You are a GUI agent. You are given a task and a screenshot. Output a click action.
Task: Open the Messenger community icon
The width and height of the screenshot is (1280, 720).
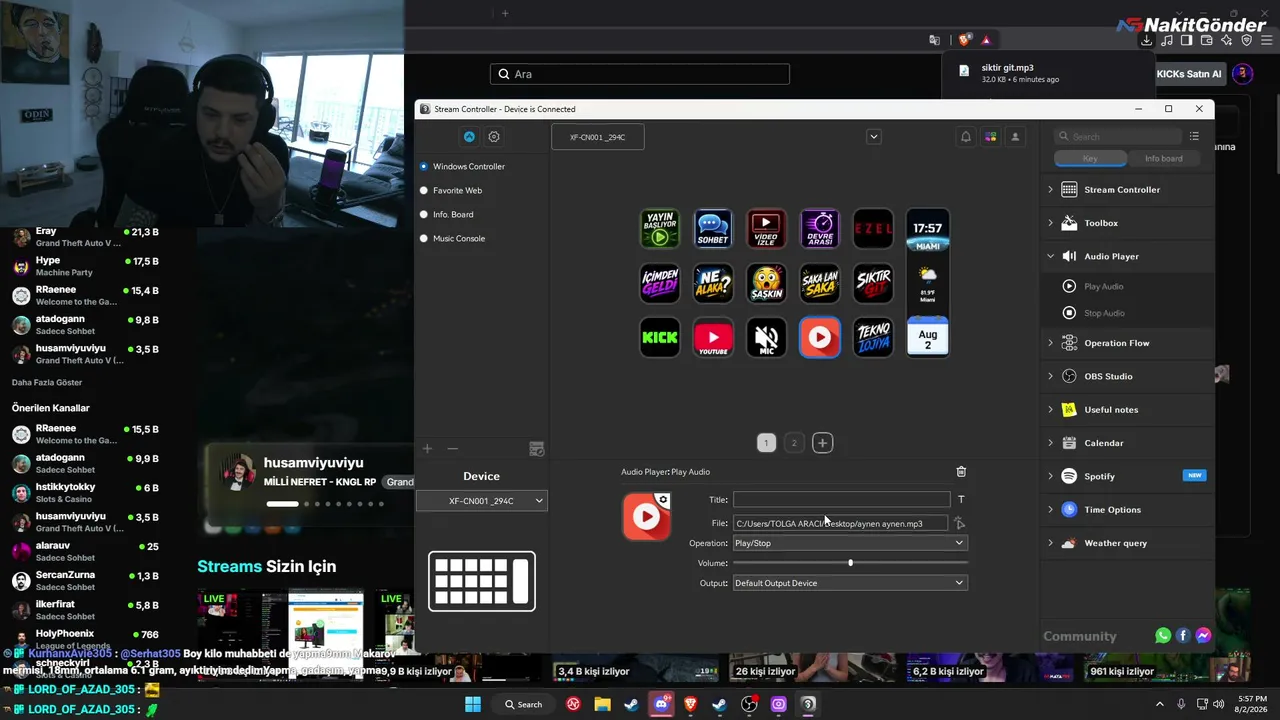[x=1204, y=636]
